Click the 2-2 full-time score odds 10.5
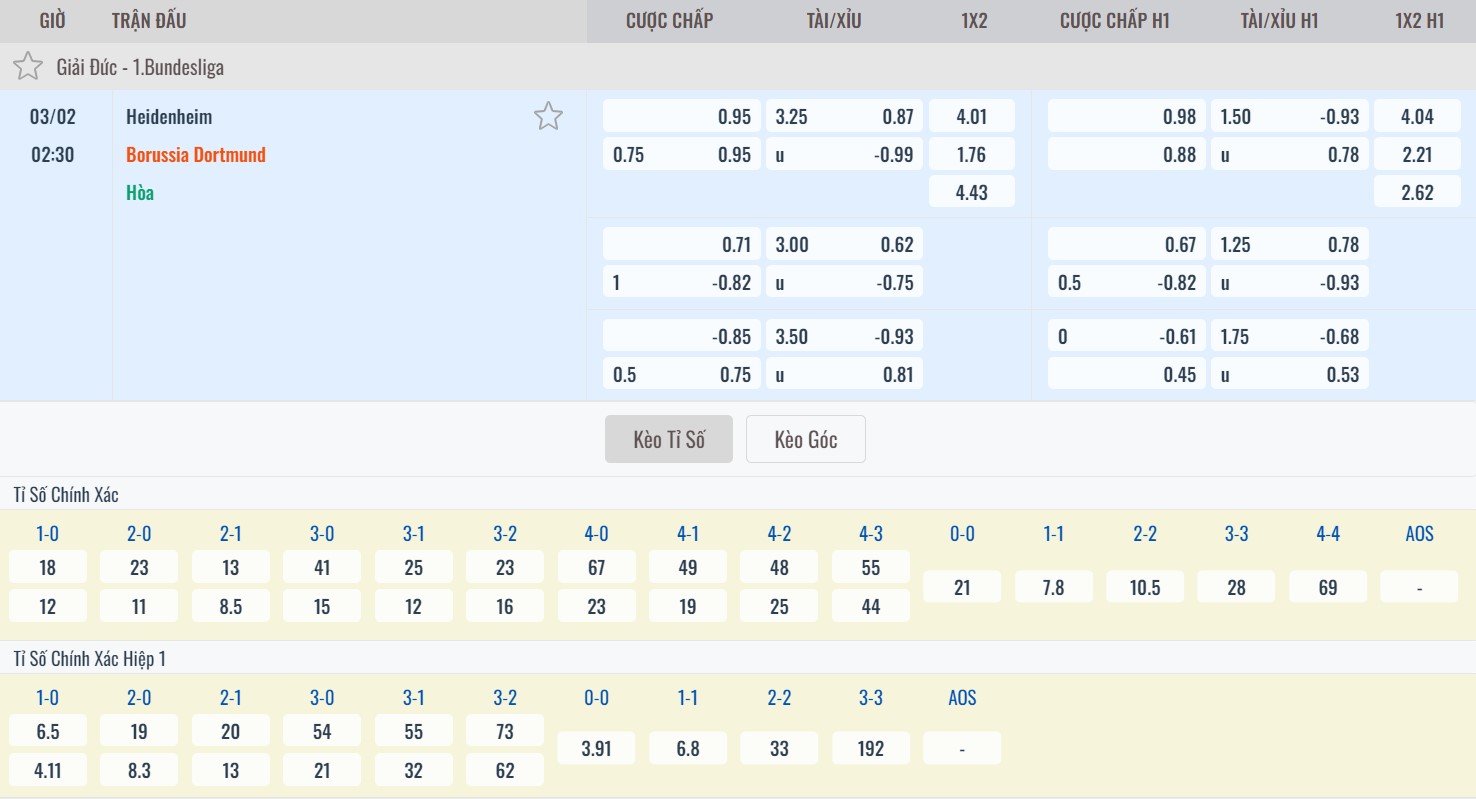 1144,587
